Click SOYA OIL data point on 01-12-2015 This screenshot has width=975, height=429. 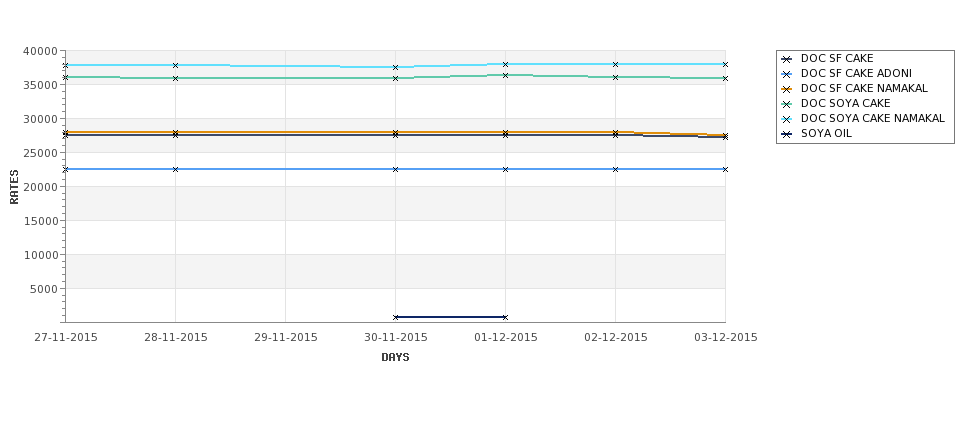point(505,317)
